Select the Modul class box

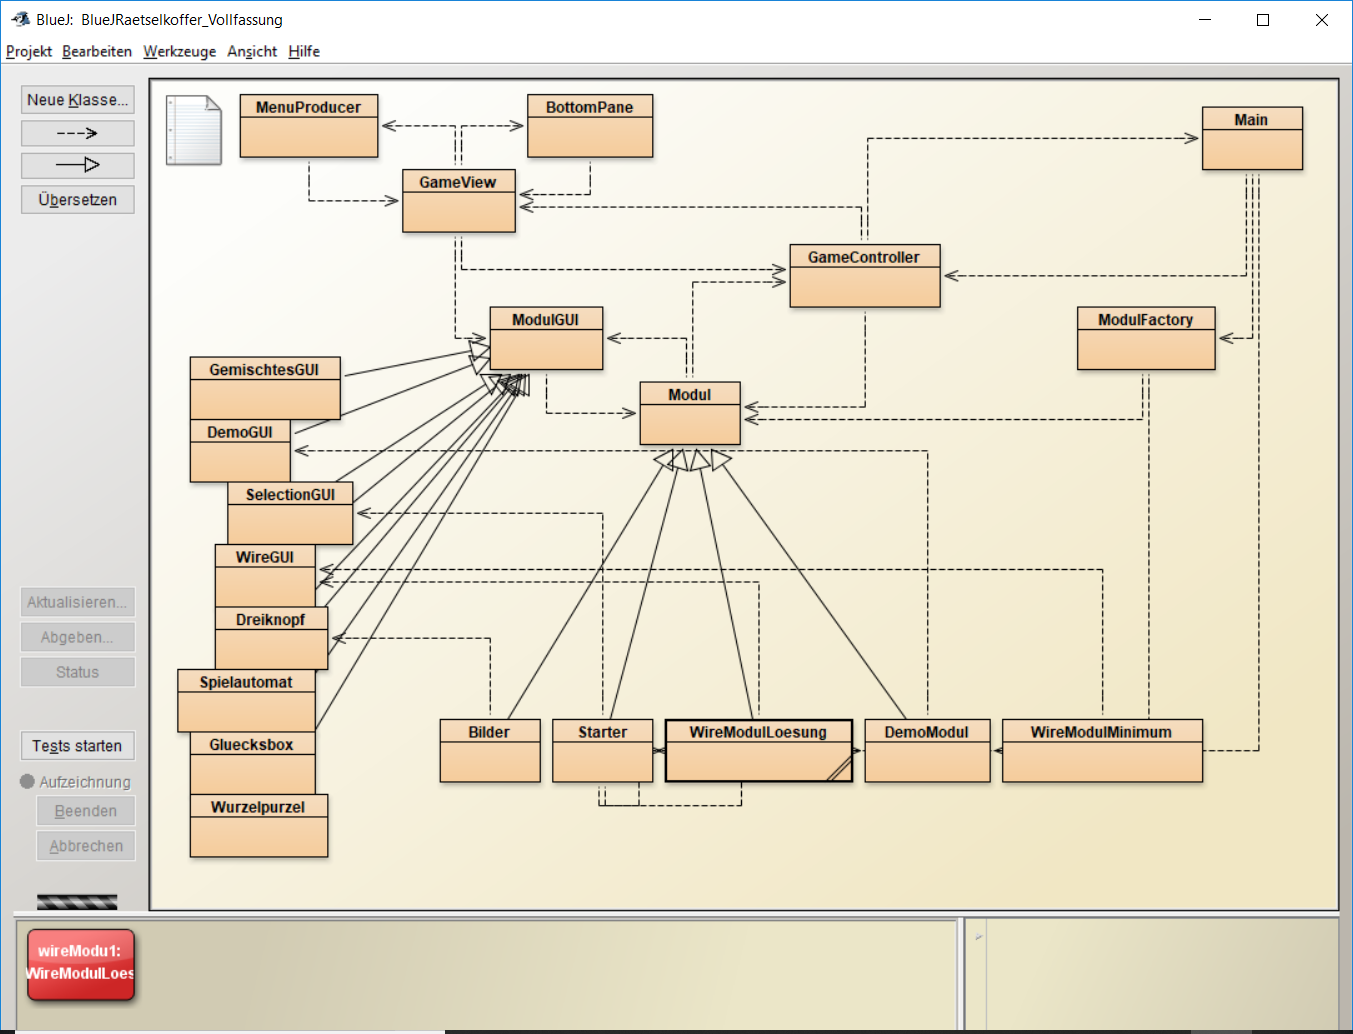click(x=689, y=414)
